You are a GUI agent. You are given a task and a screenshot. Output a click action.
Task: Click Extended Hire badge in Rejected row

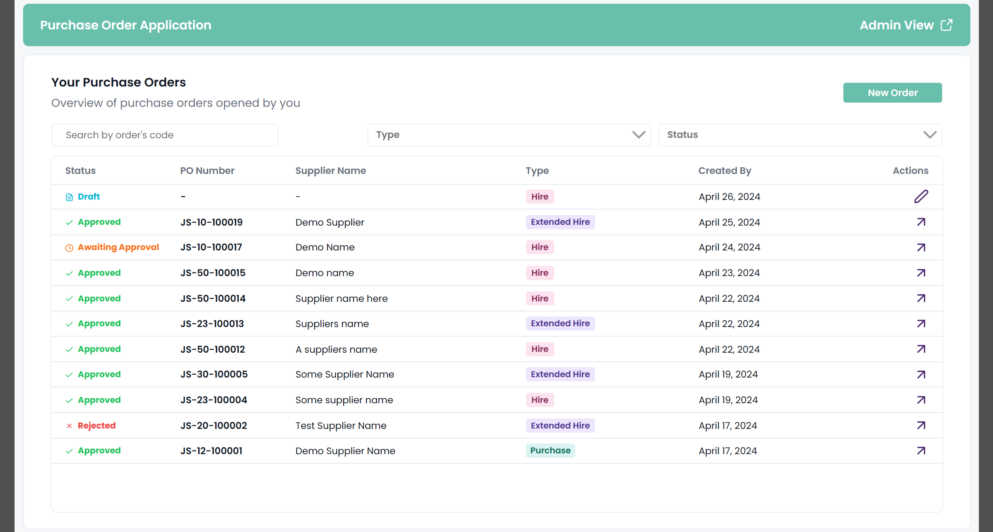point(560,426)
